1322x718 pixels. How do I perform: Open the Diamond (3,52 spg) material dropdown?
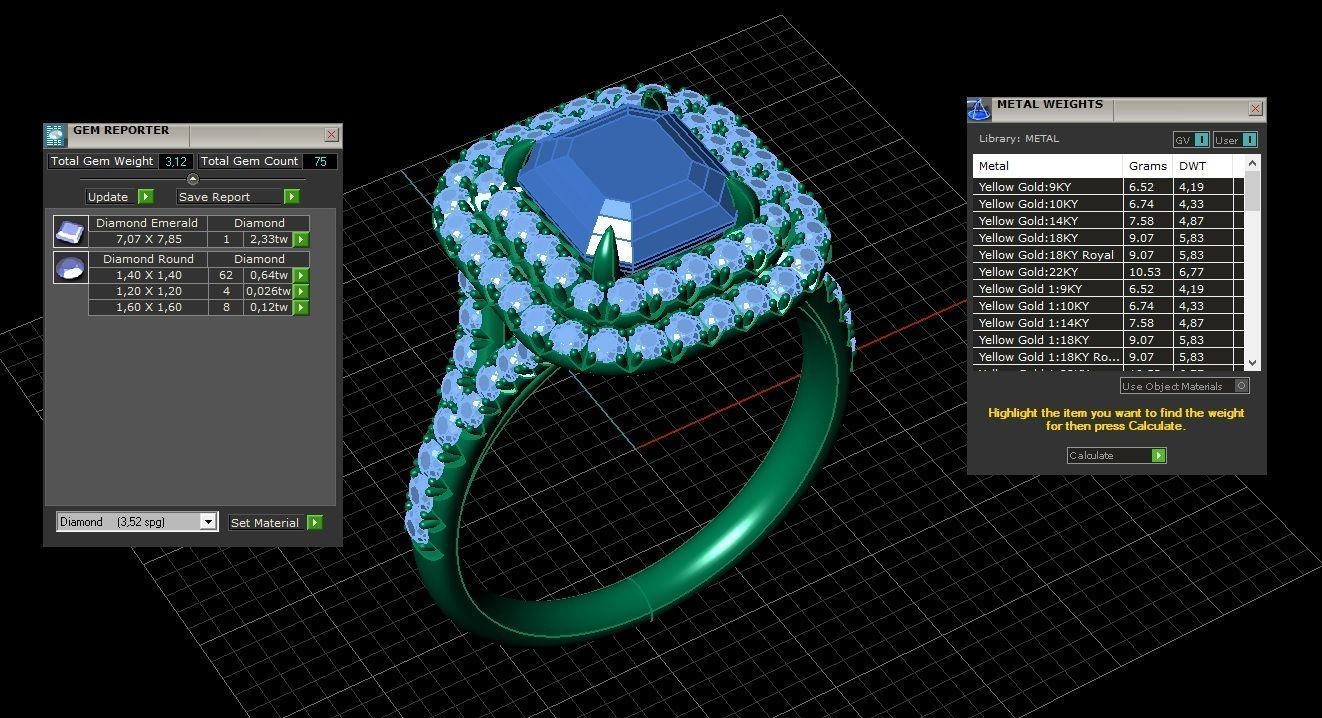pos(137,522)
